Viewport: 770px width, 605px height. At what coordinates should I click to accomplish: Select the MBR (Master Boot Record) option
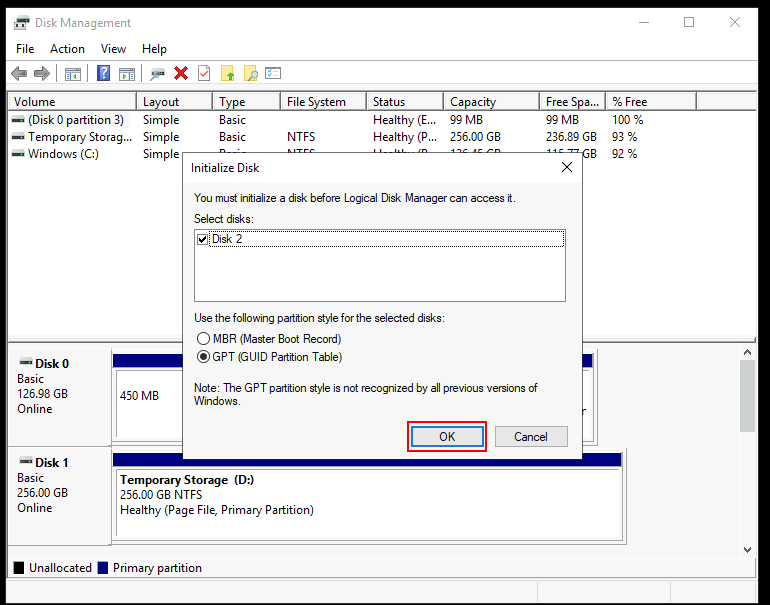[x=204, y=339]
